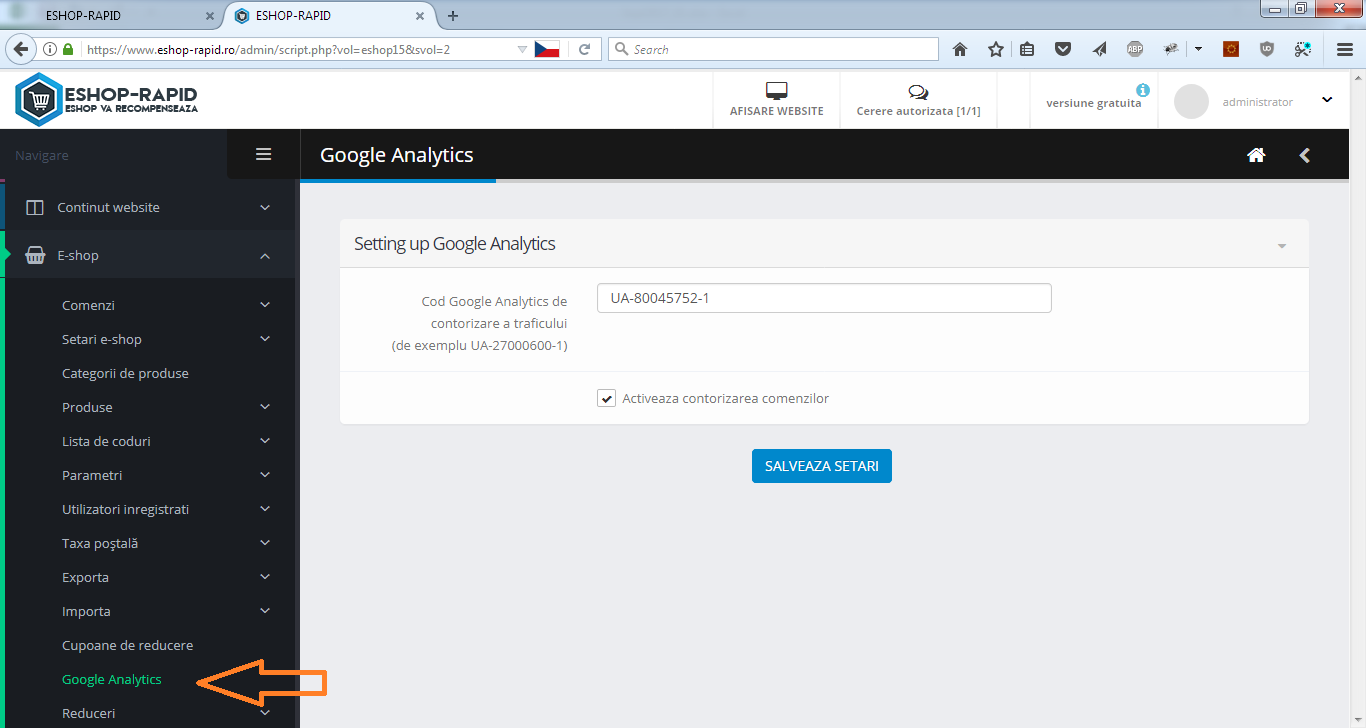
Task: Expand Lista de coduri submenu
Action: (265, 441)
